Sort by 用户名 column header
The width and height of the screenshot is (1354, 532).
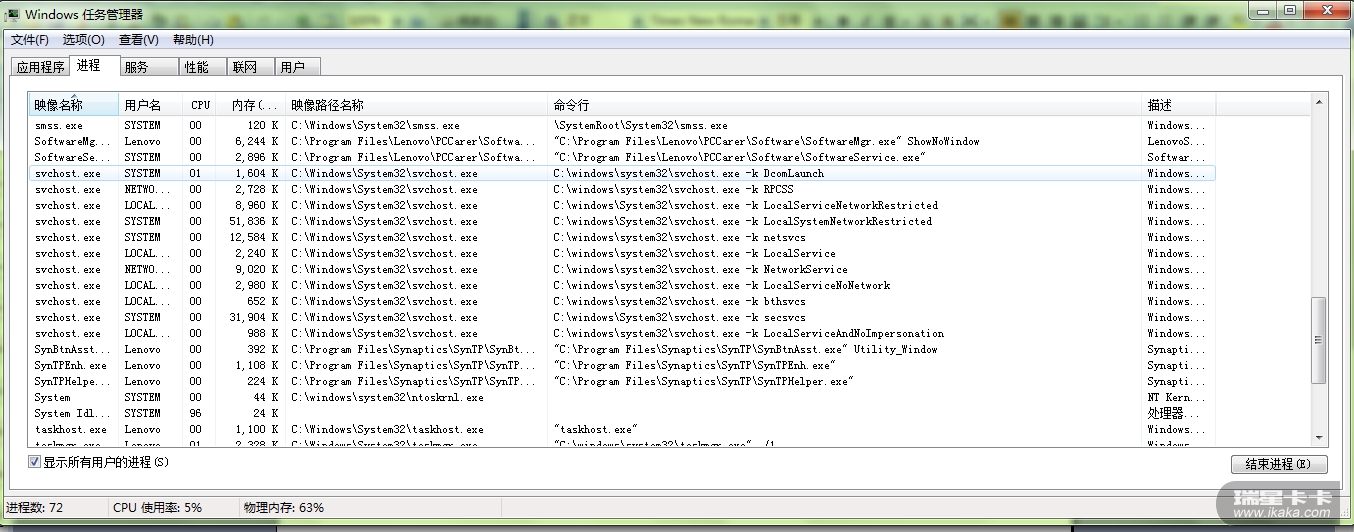point(150,105)
